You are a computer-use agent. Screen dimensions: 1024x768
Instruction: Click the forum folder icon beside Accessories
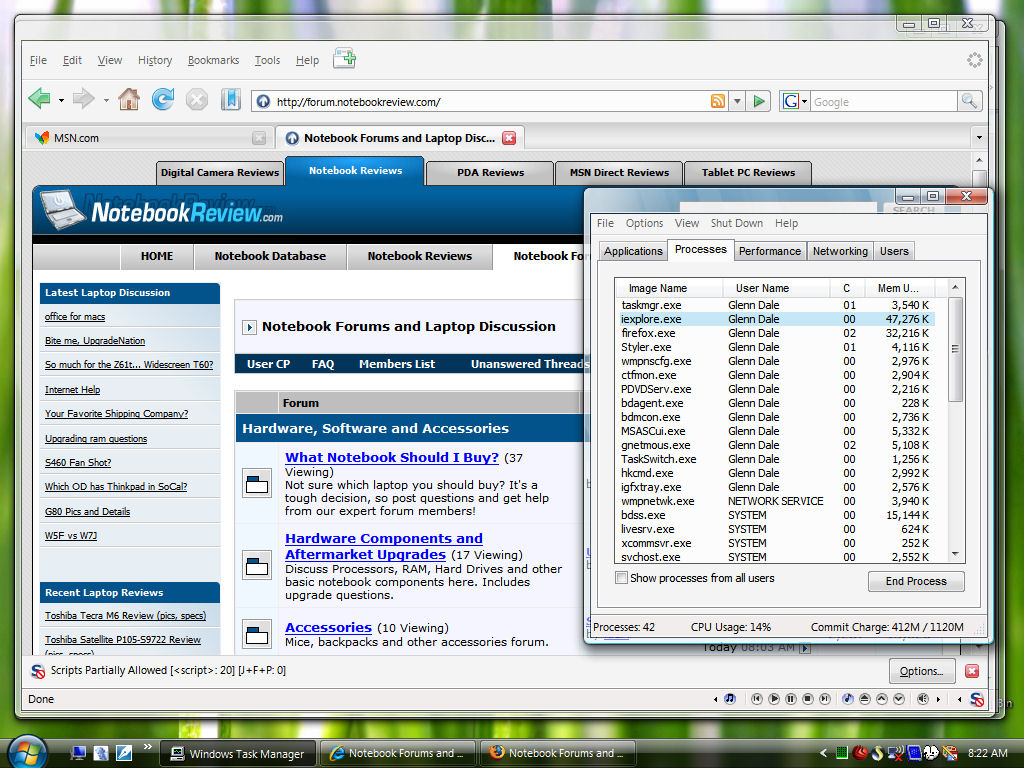point(257,634)
